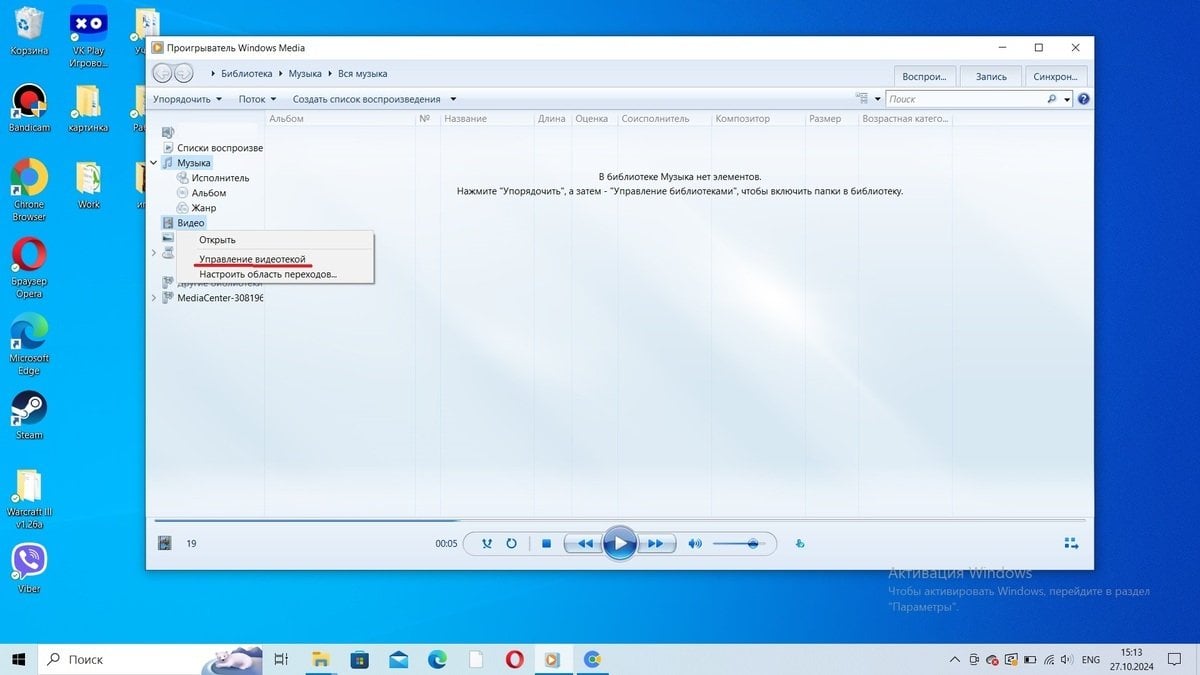The height and width of the screenshot is (675, 1200).
Task: Switch to the Синхронизация tab
Action: 1058,76
